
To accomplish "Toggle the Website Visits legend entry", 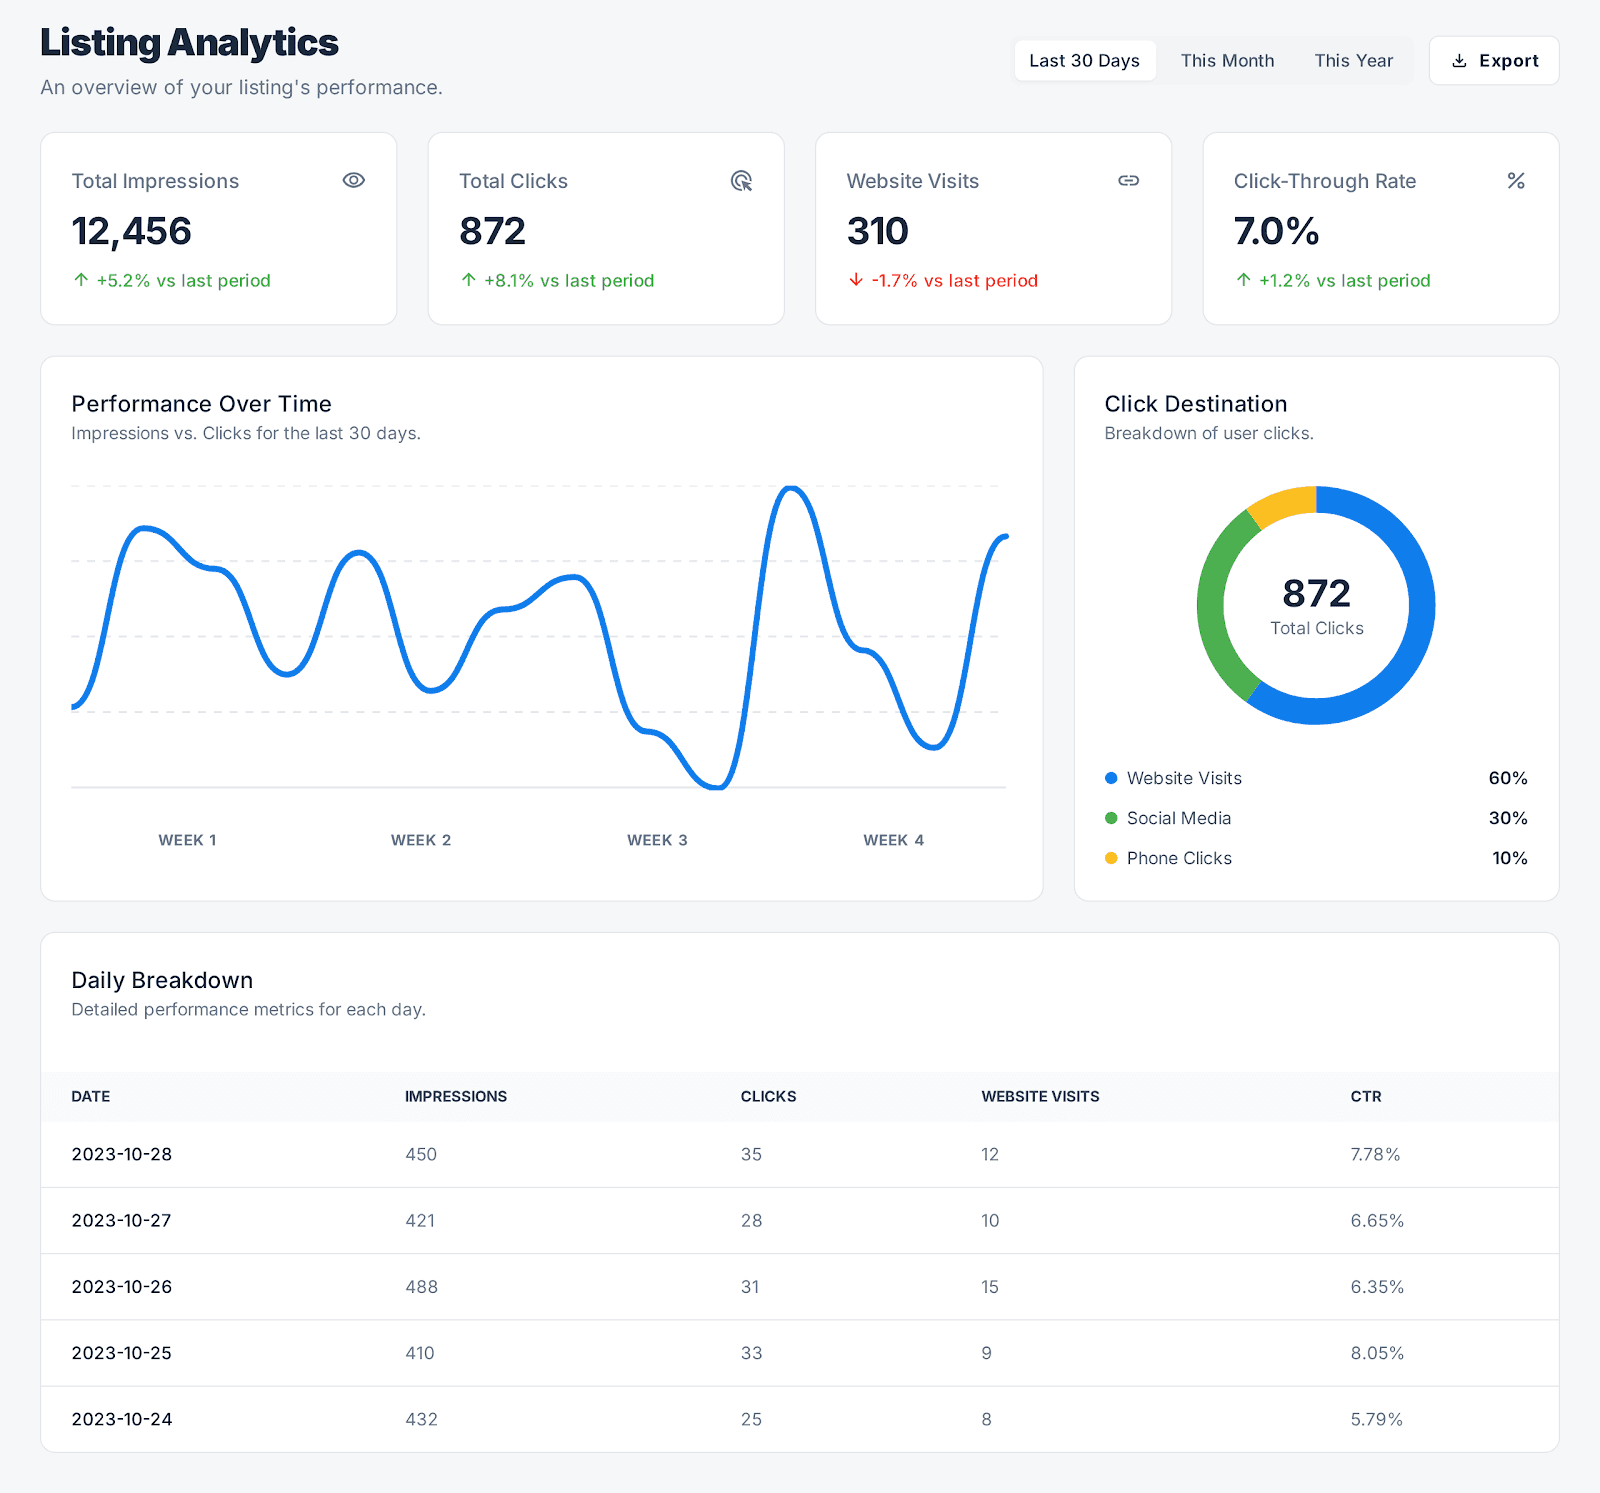I will pos(1184,778).
